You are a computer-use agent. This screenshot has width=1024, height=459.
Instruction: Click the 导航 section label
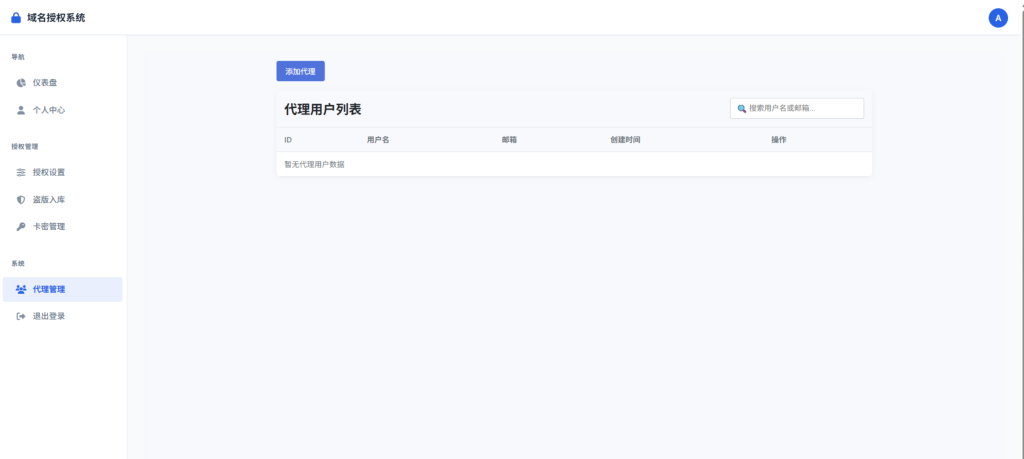pyautogui.click(x=18, y=57)
